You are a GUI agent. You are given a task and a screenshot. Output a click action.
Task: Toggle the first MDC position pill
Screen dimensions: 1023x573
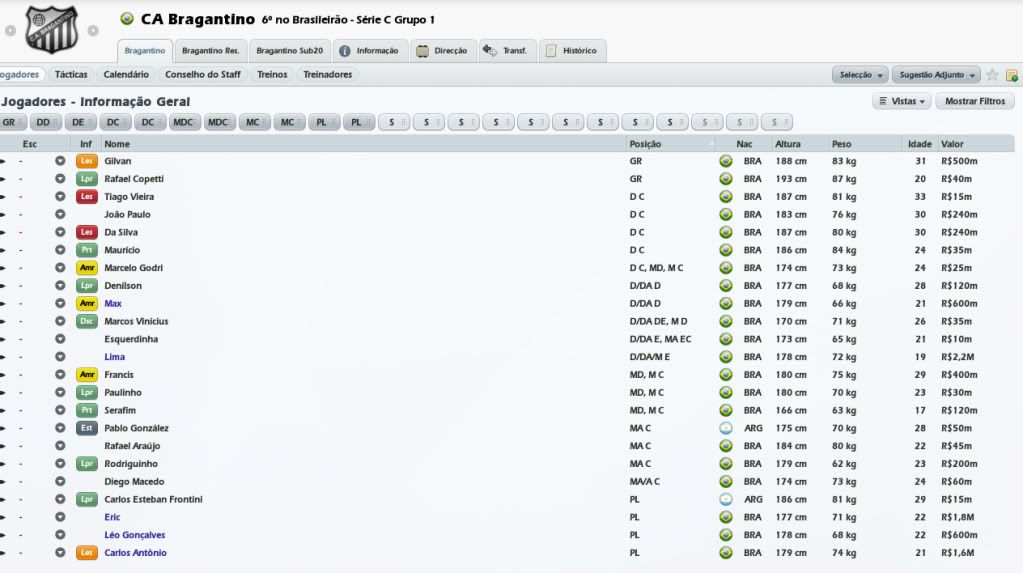(x=184, y=122)
